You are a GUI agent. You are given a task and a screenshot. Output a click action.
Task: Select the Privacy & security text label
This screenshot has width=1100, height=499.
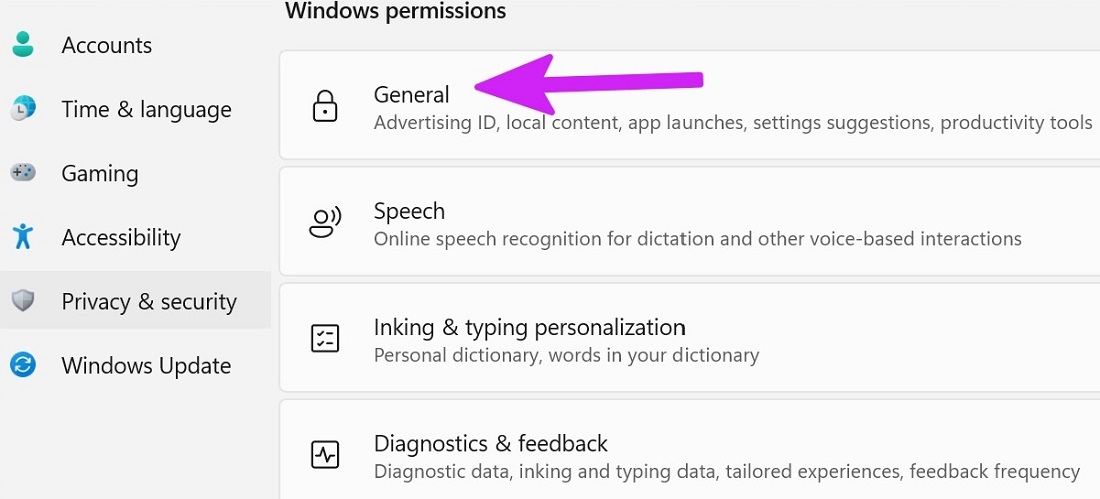(x=149, y=301)
